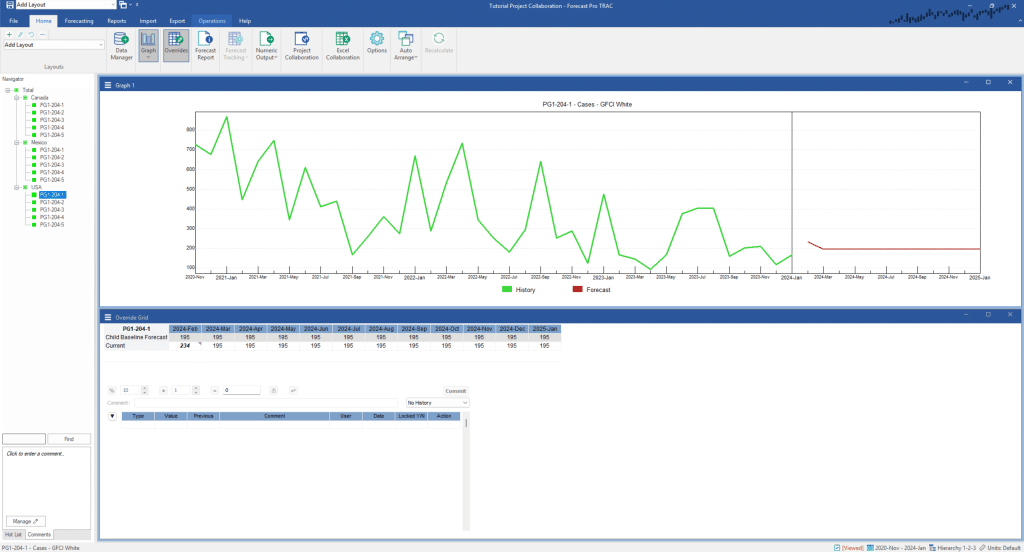Expand the Add Layout combo box
The height and width of the screenshot is (552, 1024).
[101, 45]
